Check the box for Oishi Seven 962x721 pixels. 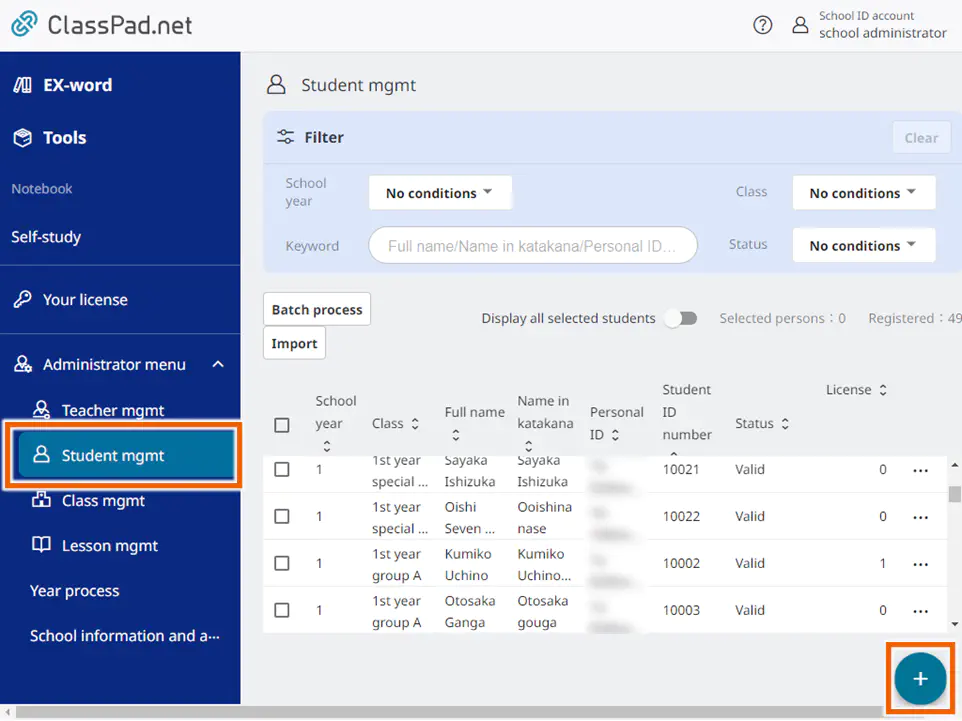pyautogui.click(x=282, y=516)
